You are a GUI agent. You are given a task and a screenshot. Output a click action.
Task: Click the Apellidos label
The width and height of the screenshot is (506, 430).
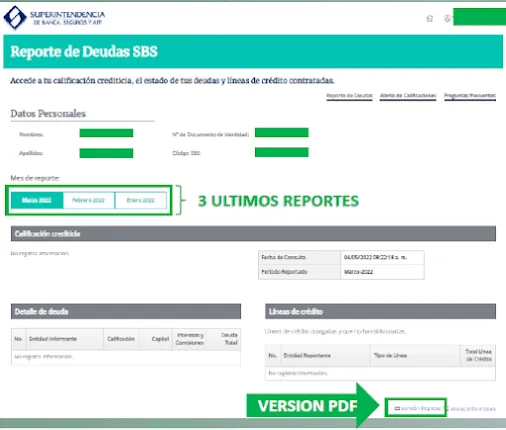31,153
